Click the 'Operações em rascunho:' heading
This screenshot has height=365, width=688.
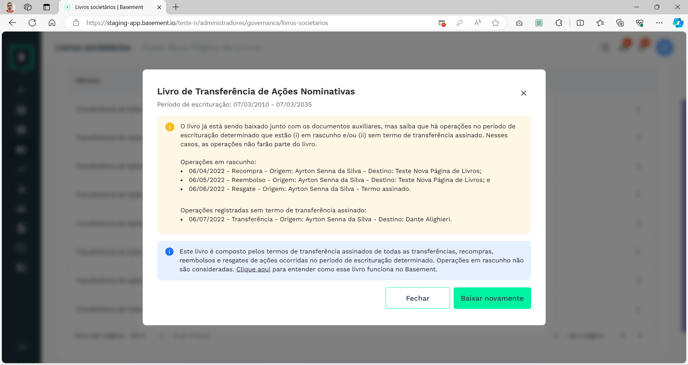pos(218,162)
